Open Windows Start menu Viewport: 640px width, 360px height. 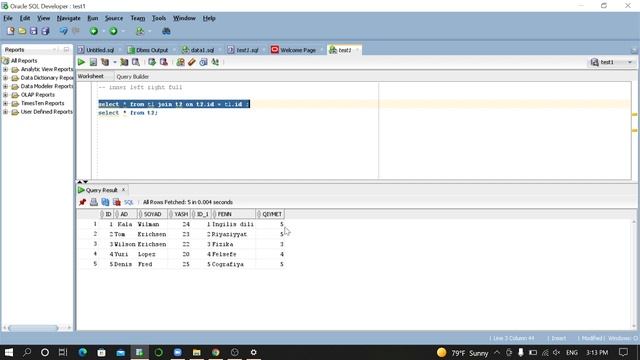click(x=9, y=352)
